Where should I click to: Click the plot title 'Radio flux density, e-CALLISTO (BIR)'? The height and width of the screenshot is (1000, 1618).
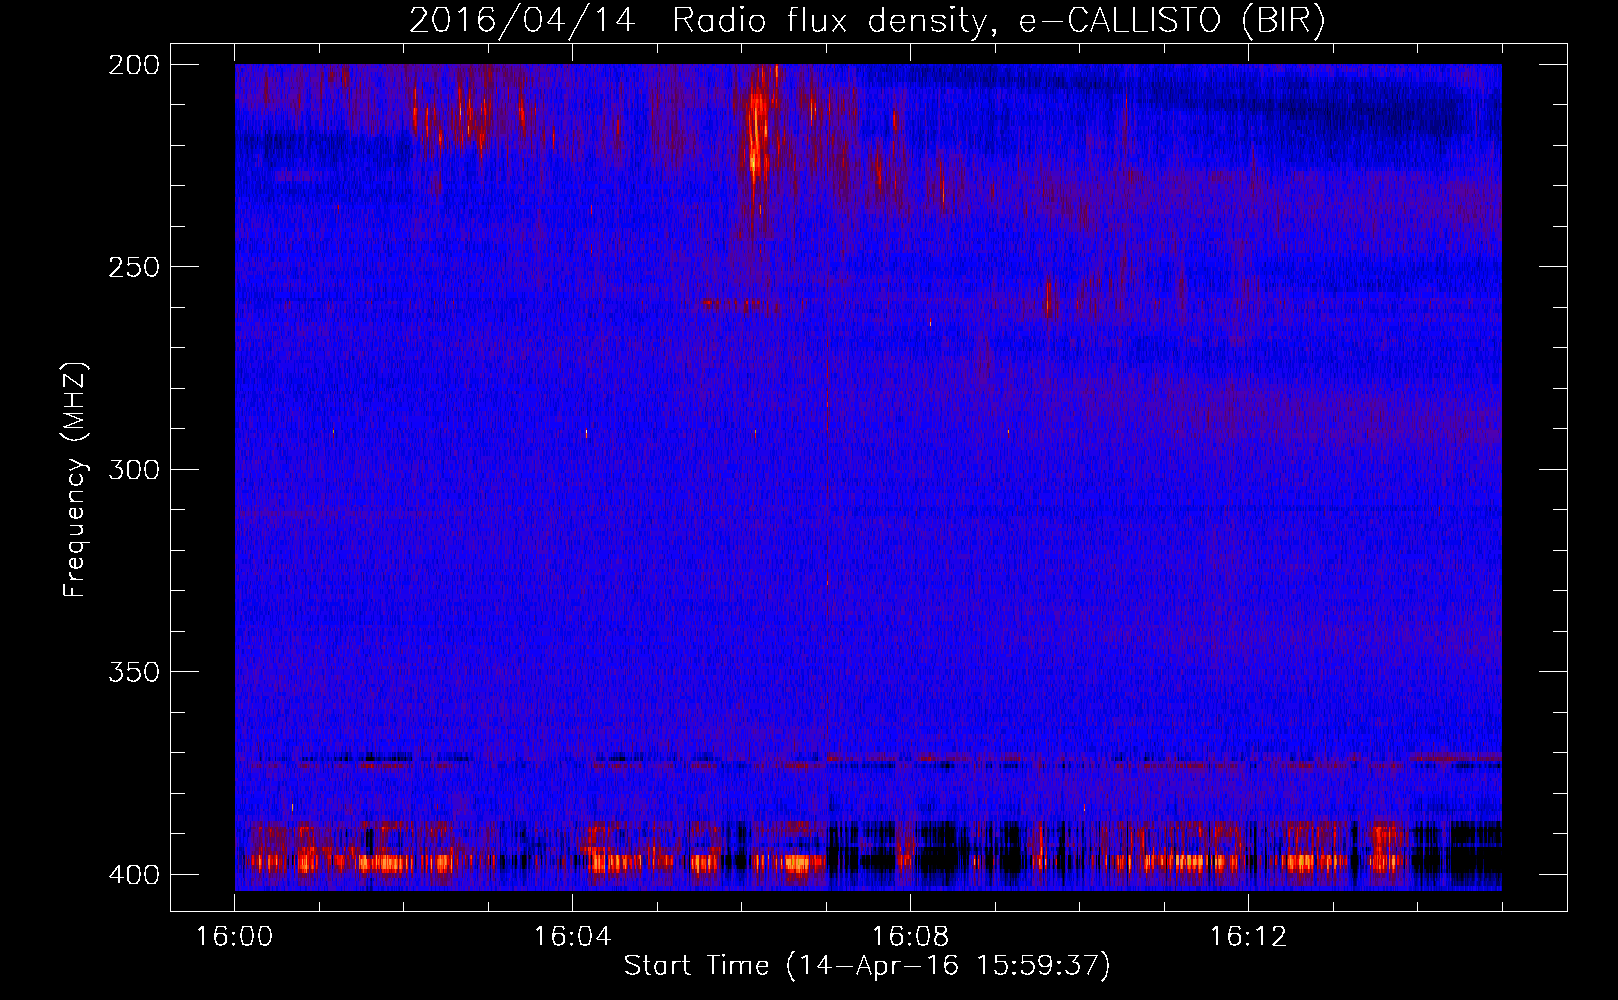(x=999, y=21)
